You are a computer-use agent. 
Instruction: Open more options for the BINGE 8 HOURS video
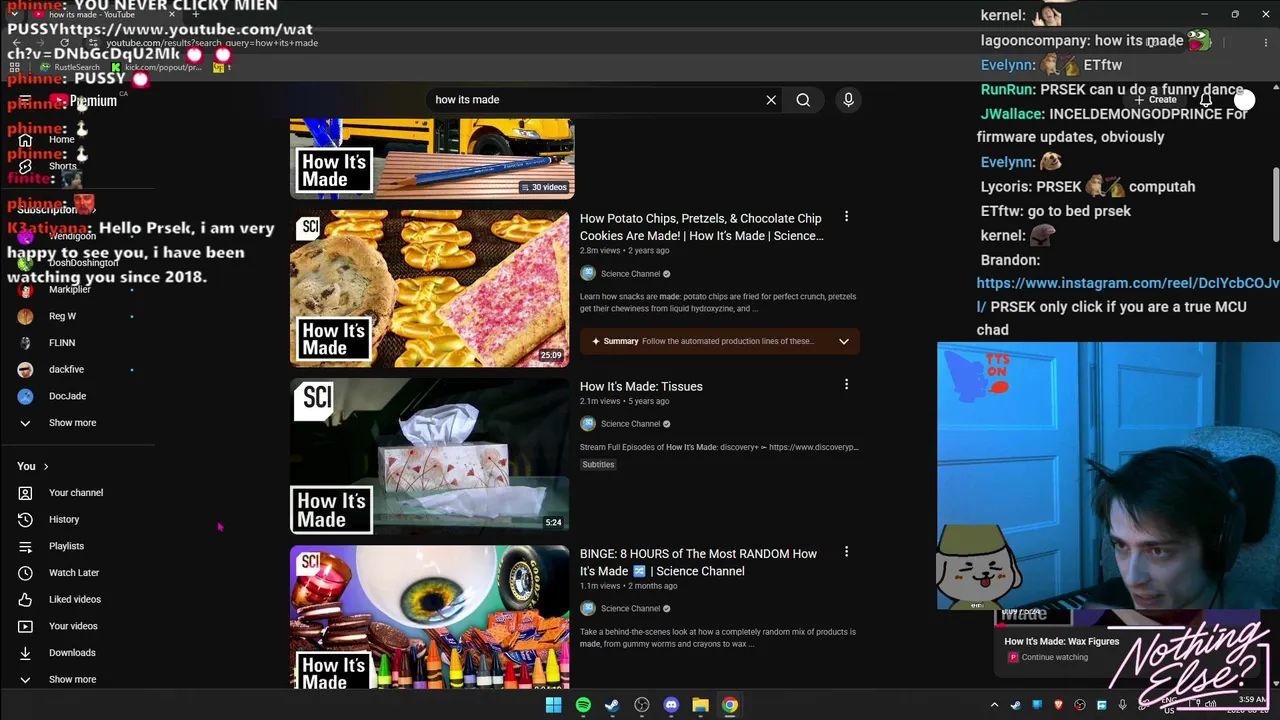846,552
